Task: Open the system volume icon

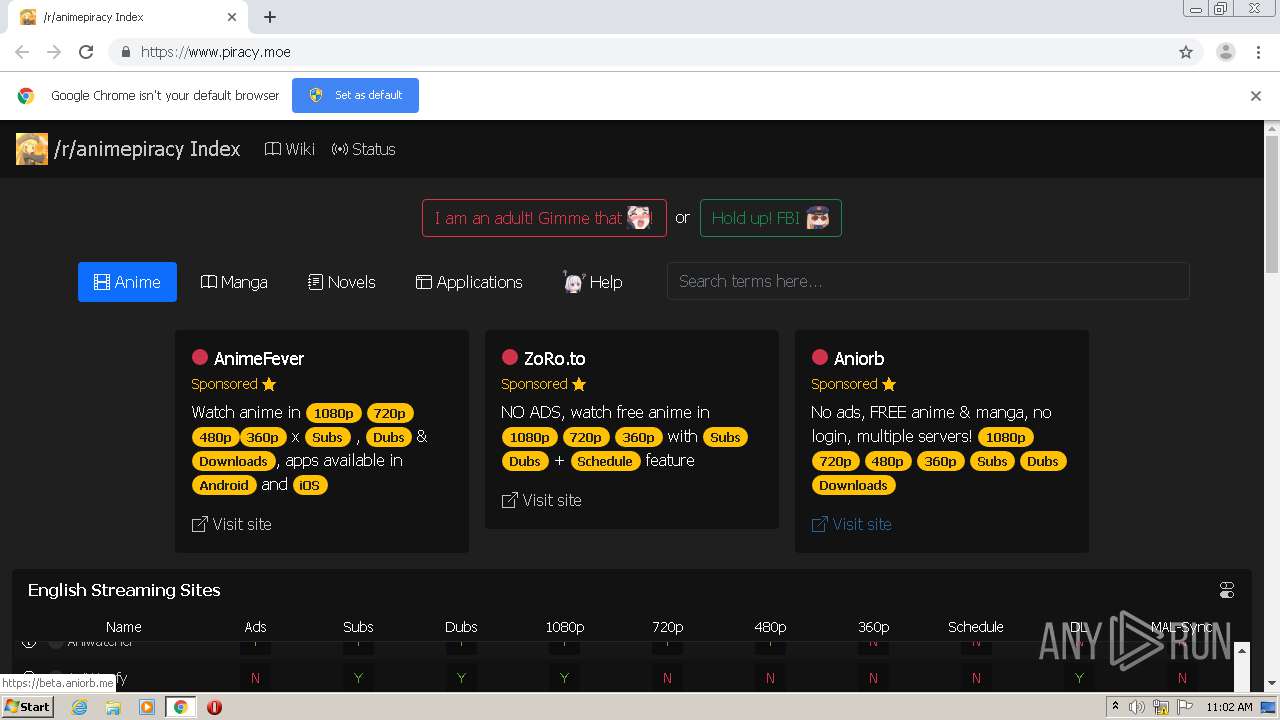Action: (x=1137, y=707)
